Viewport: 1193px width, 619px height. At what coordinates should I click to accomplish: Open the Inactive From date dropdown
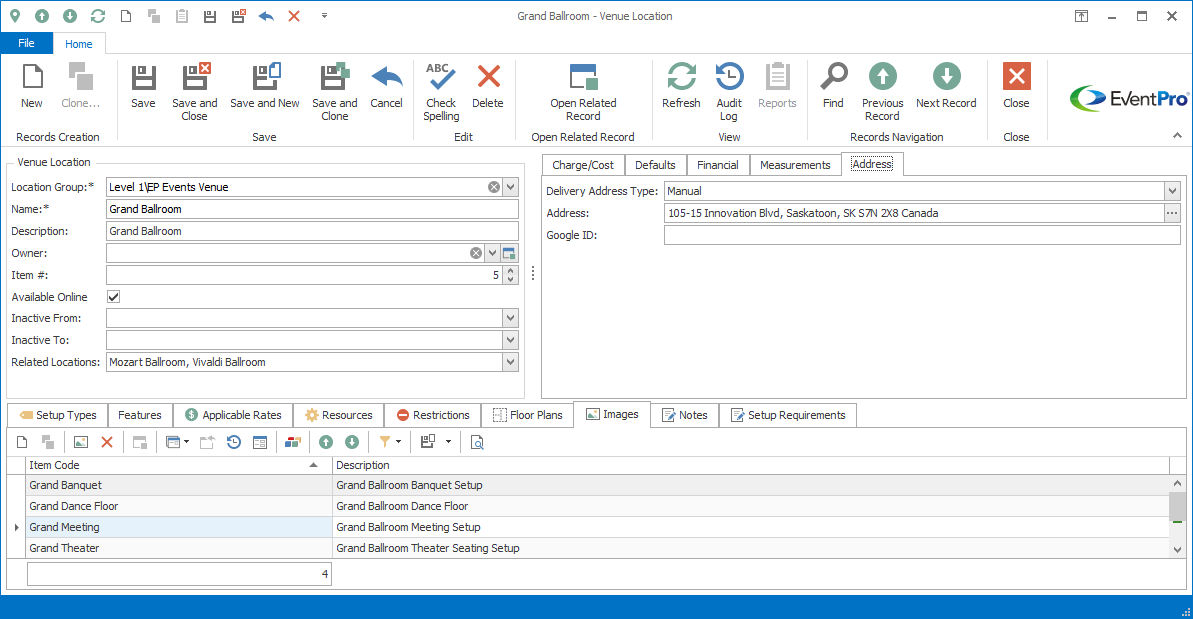coord(511,319)
